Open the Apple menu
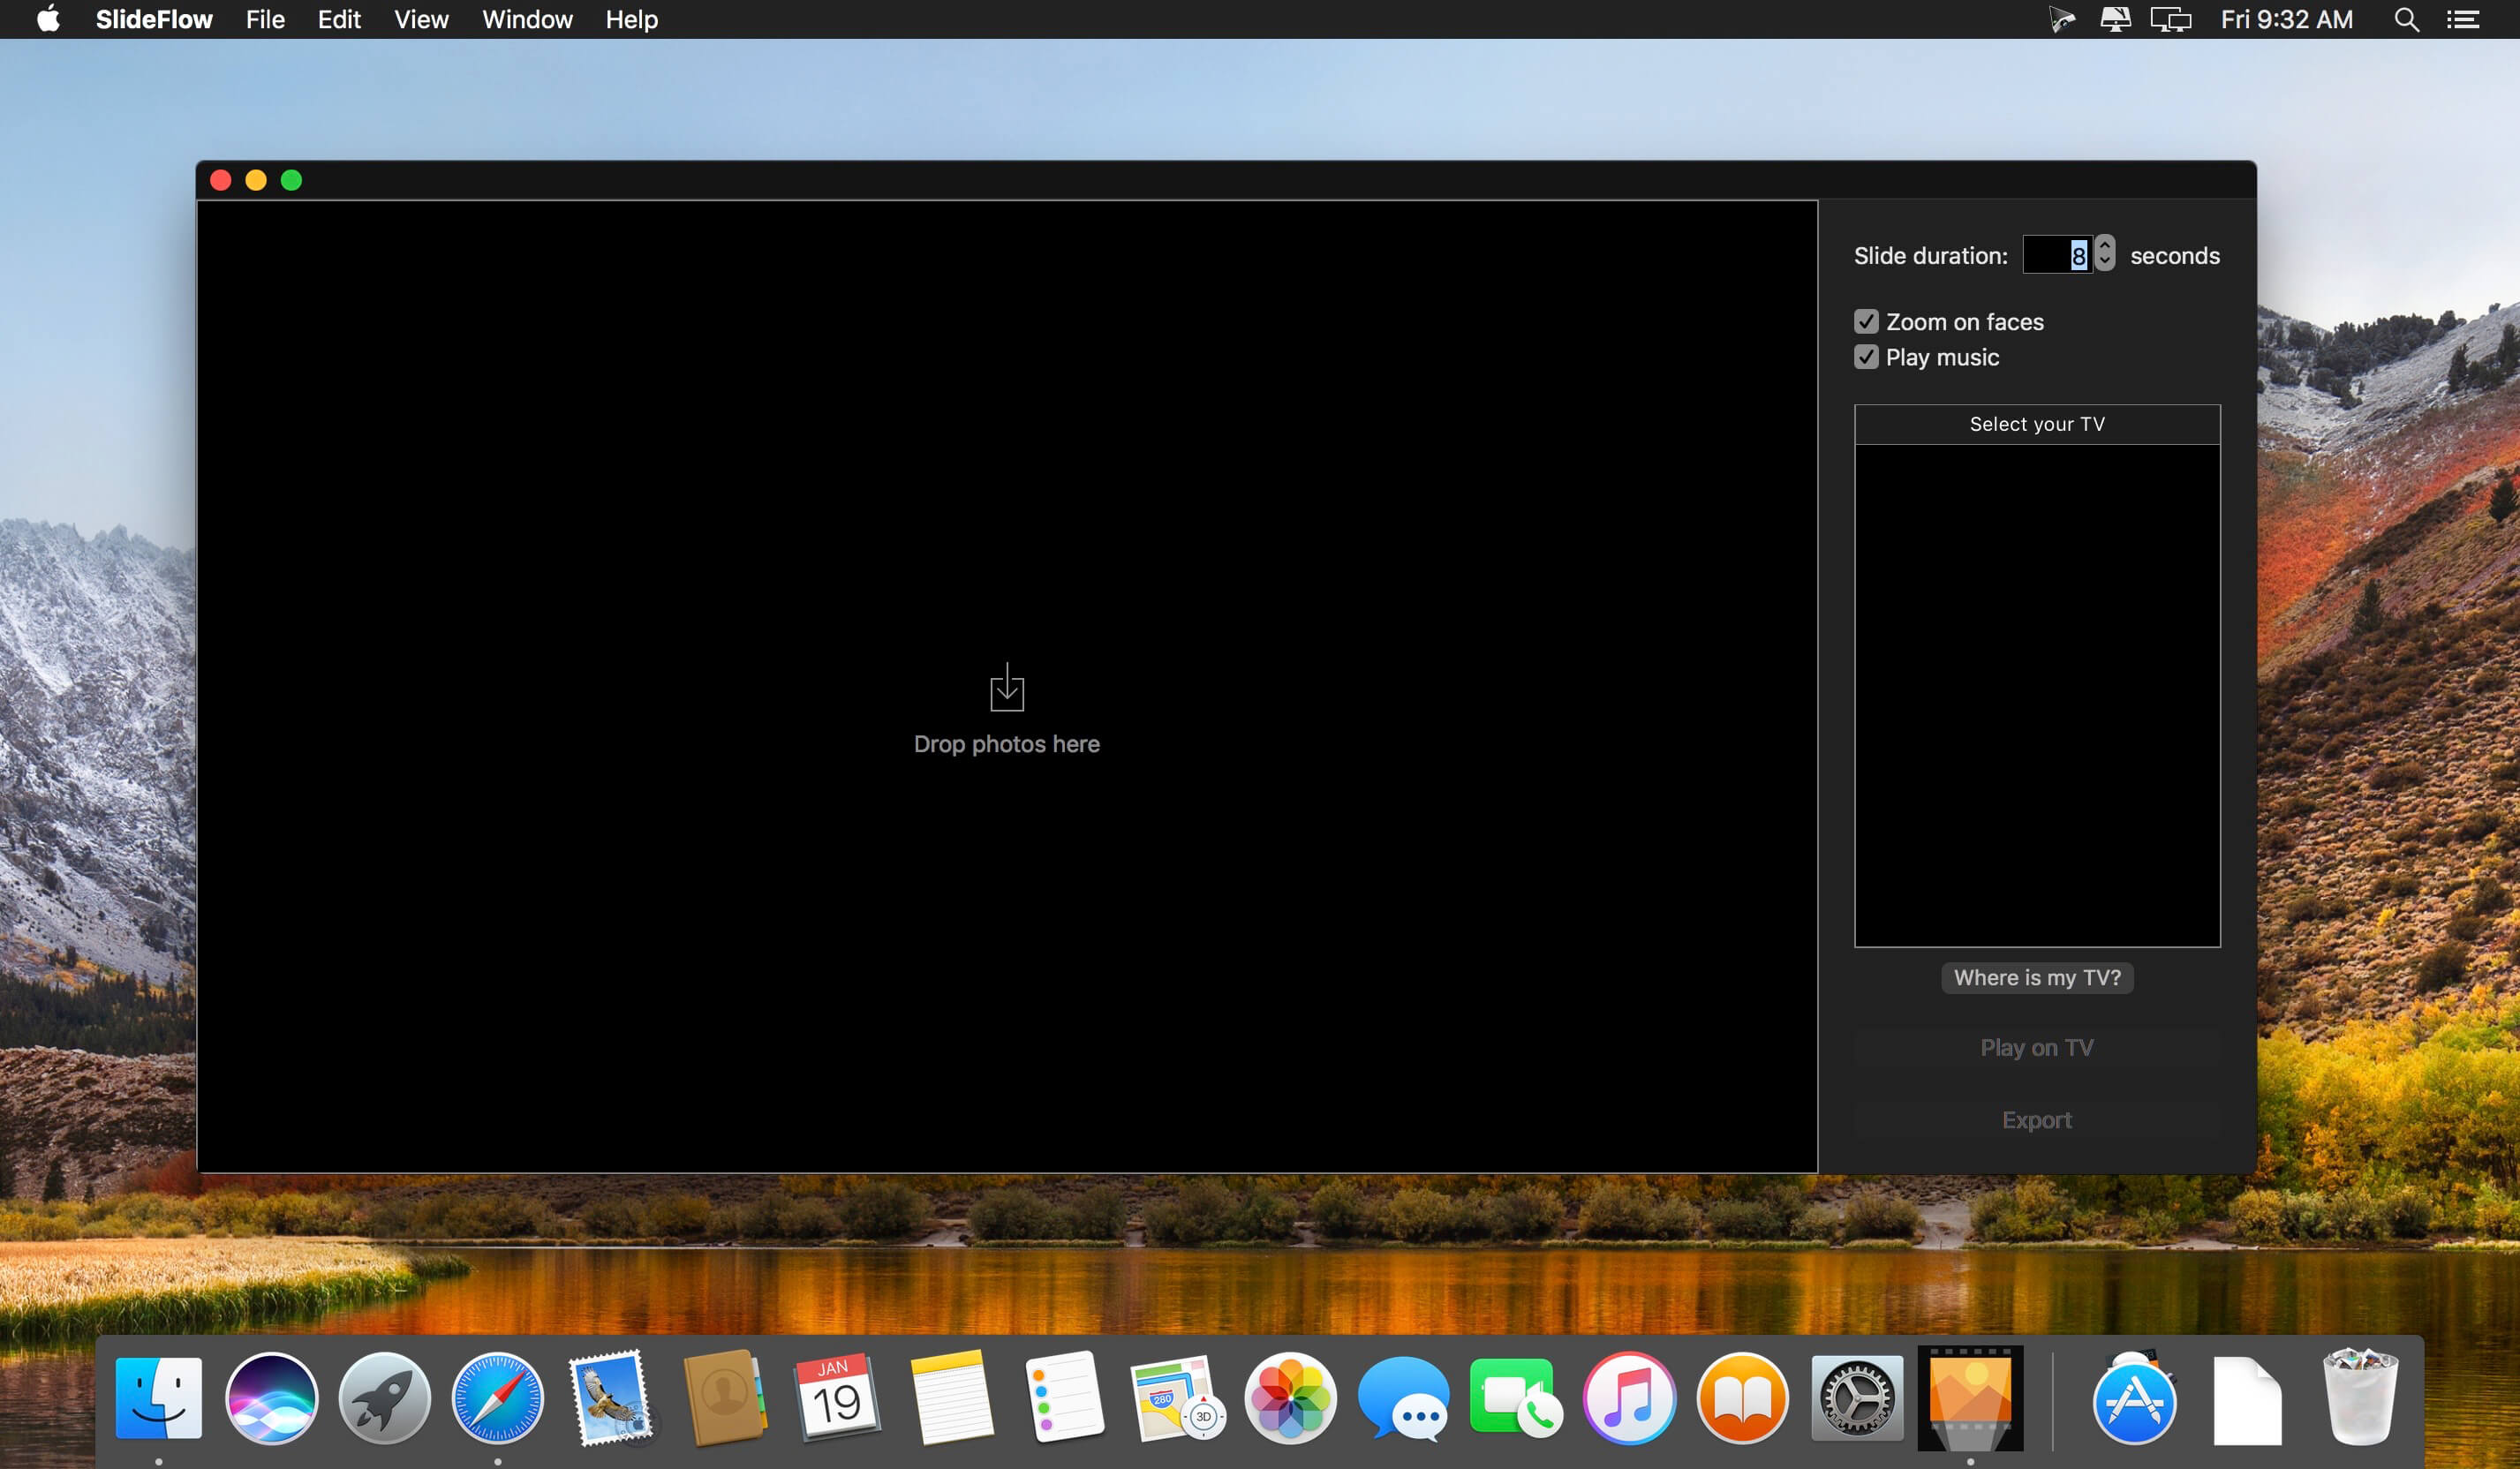Viewport: 2520px width, 1469px height. 48,19
